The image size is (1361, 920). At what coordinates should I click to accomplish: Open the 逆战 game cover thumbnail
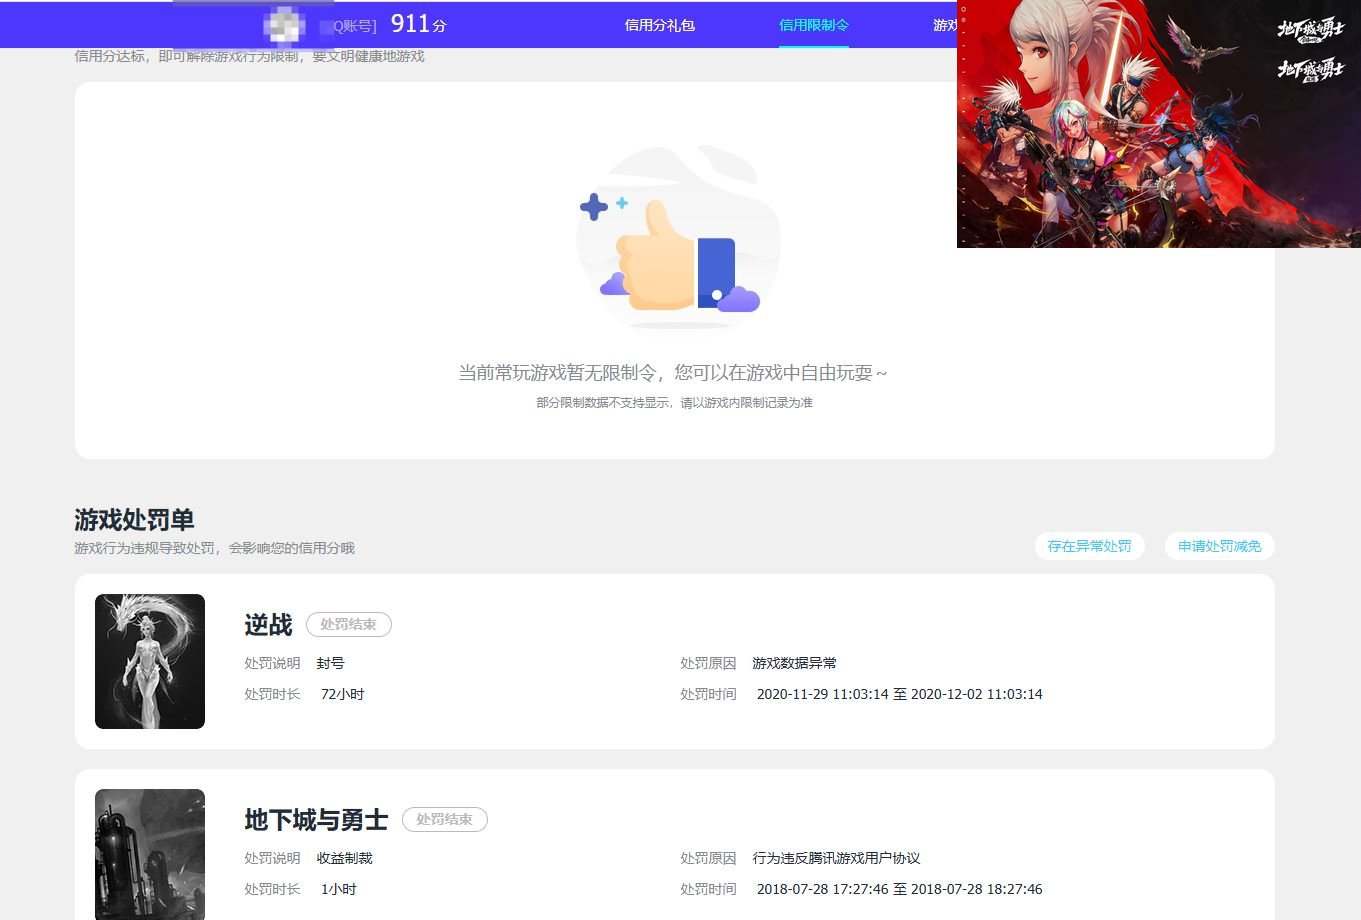click(x=150, y=661)
